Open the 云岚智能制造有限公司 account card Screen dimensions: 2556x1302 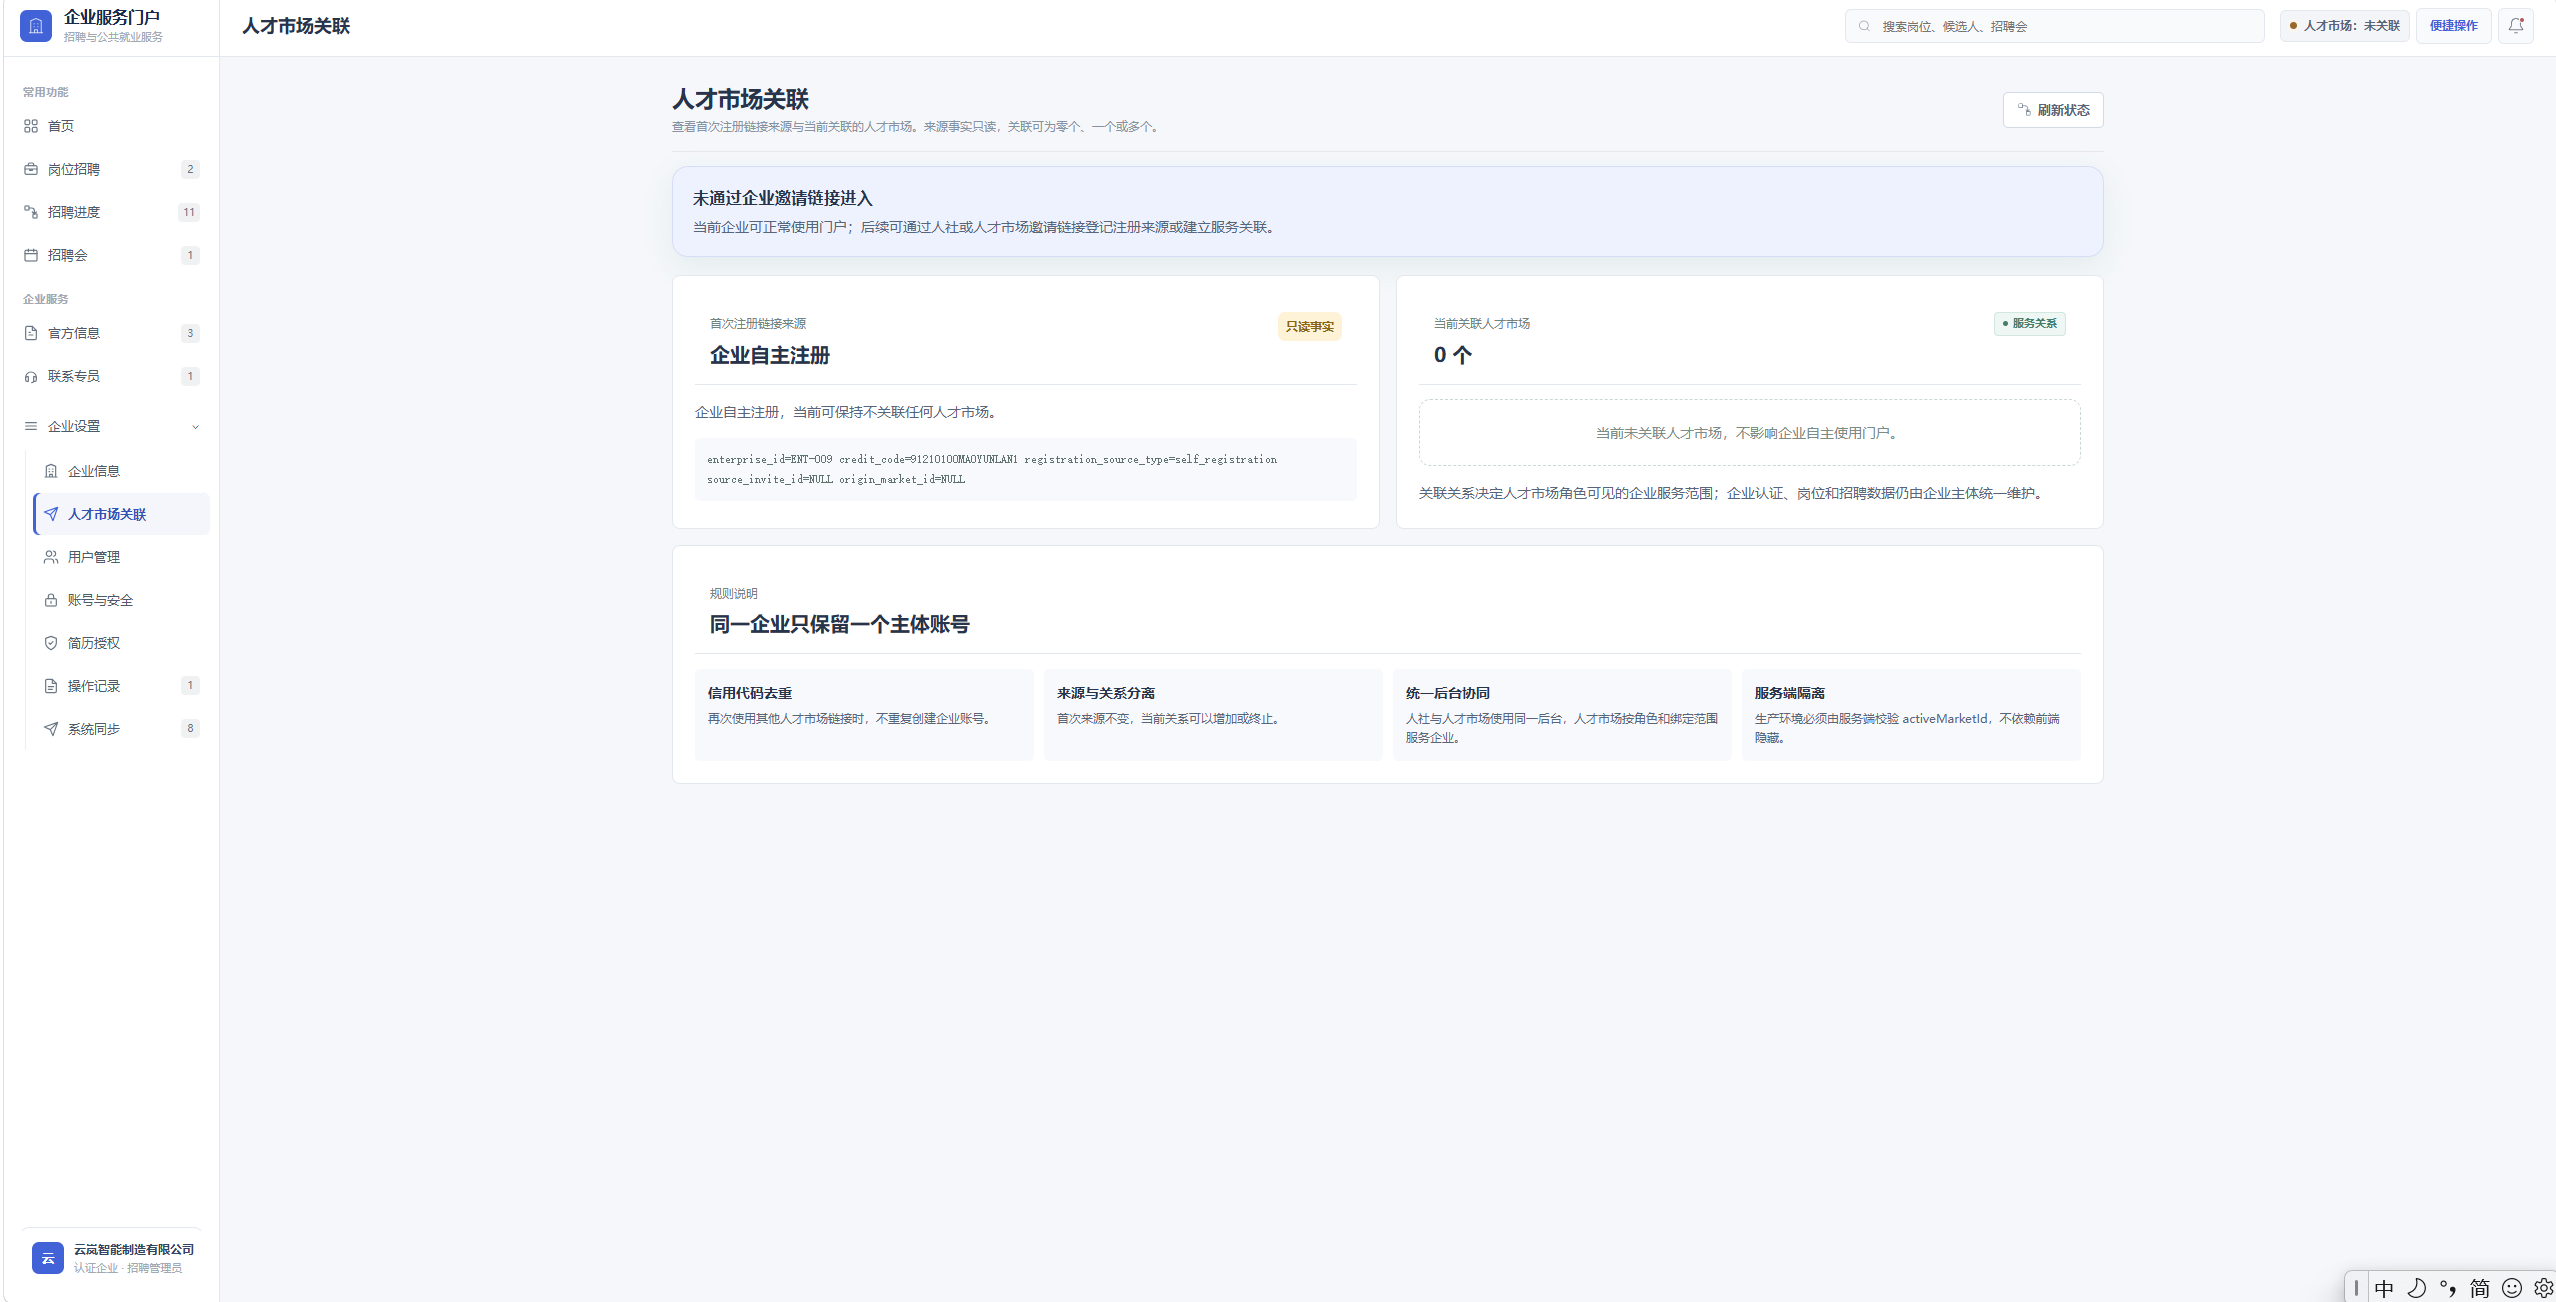click(112, 1258)
